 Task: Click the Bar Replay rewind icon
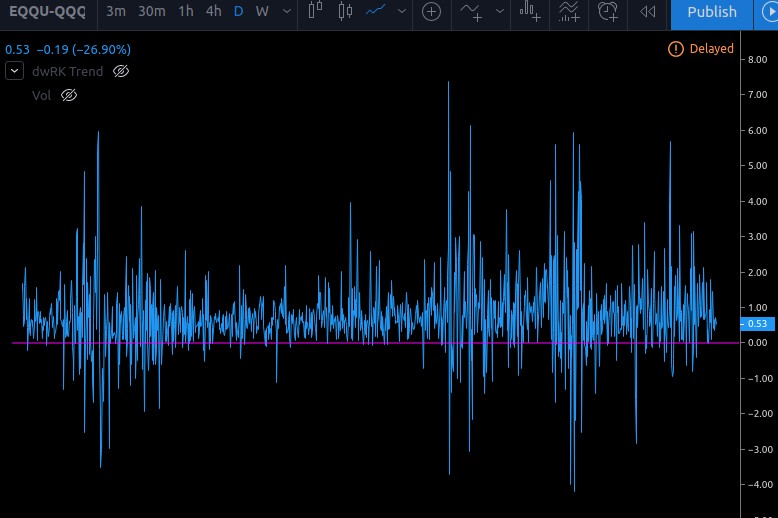point(647,12)
